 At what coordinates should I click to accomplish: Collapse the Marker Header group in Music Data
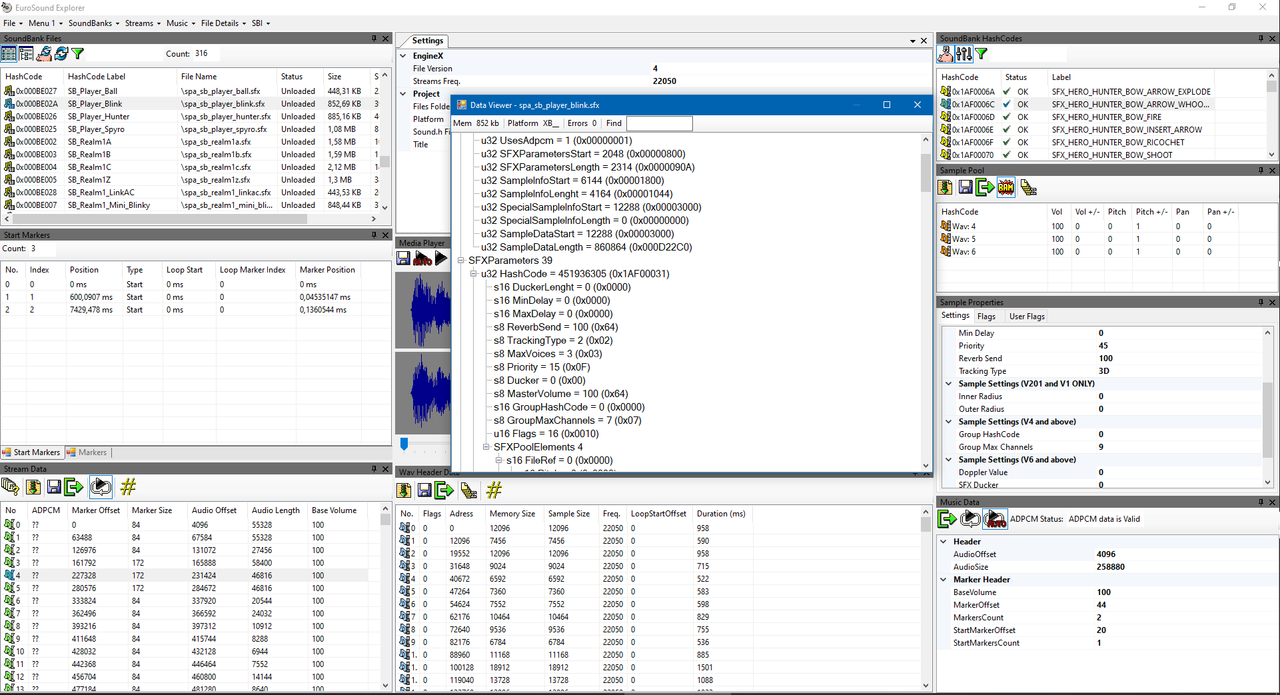945,579
